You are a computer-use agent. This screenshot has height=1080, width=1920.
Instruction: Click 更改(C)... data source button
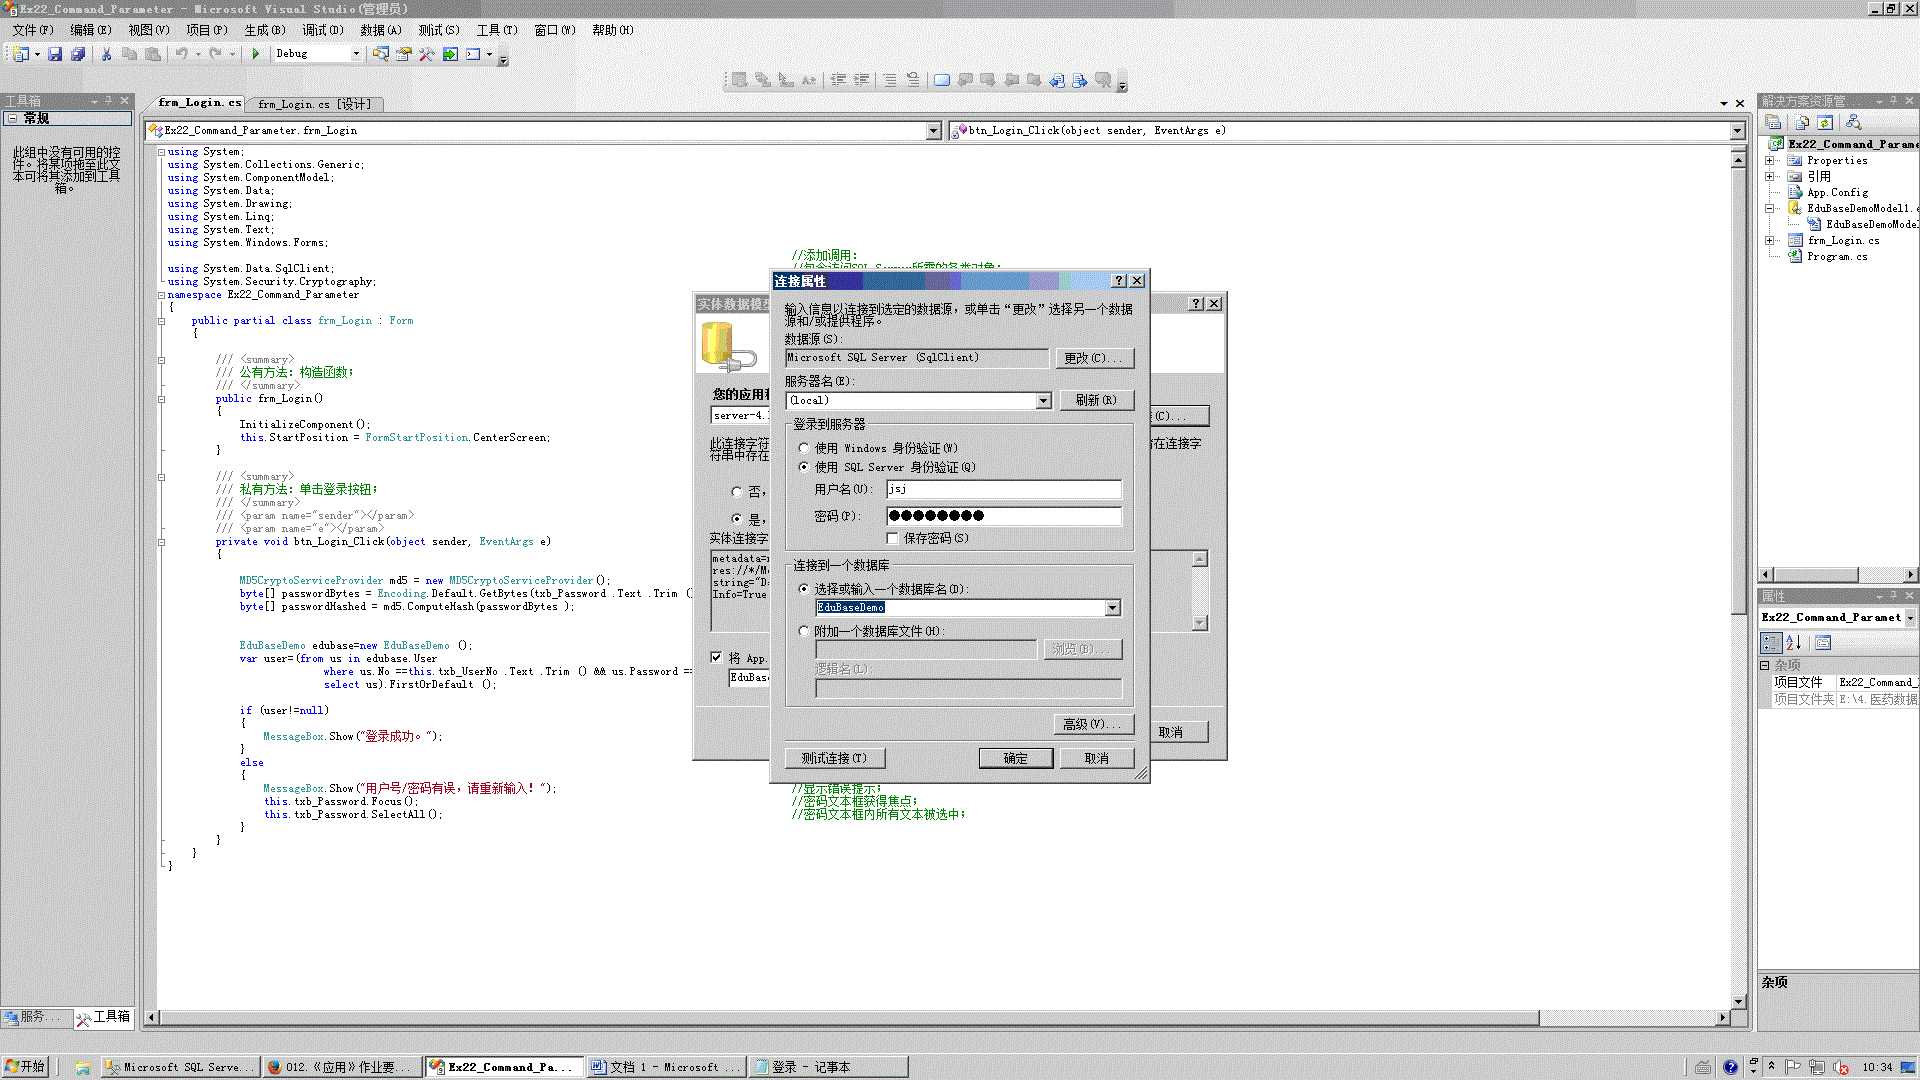pos(1093,358)
